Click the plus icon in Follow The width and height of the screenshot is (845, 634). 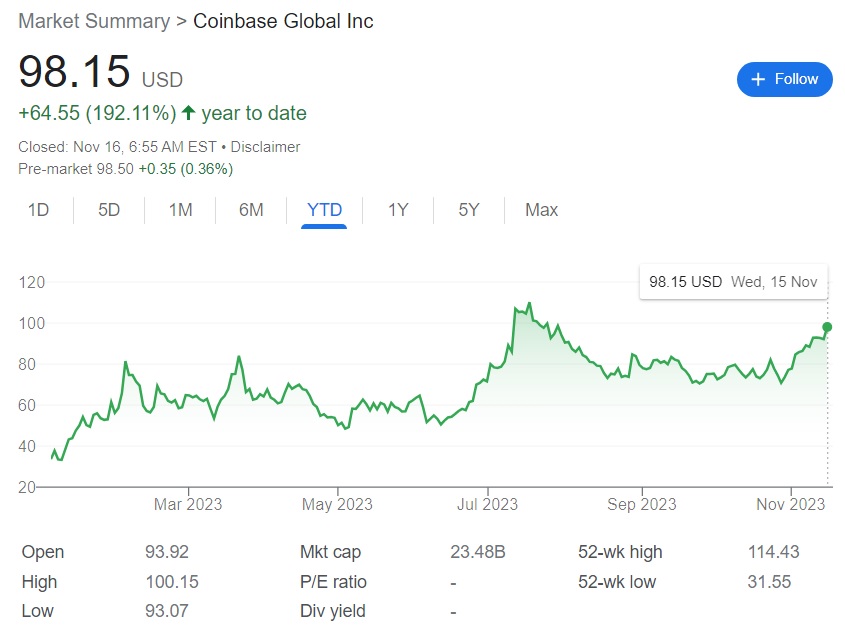pos(757,79)
